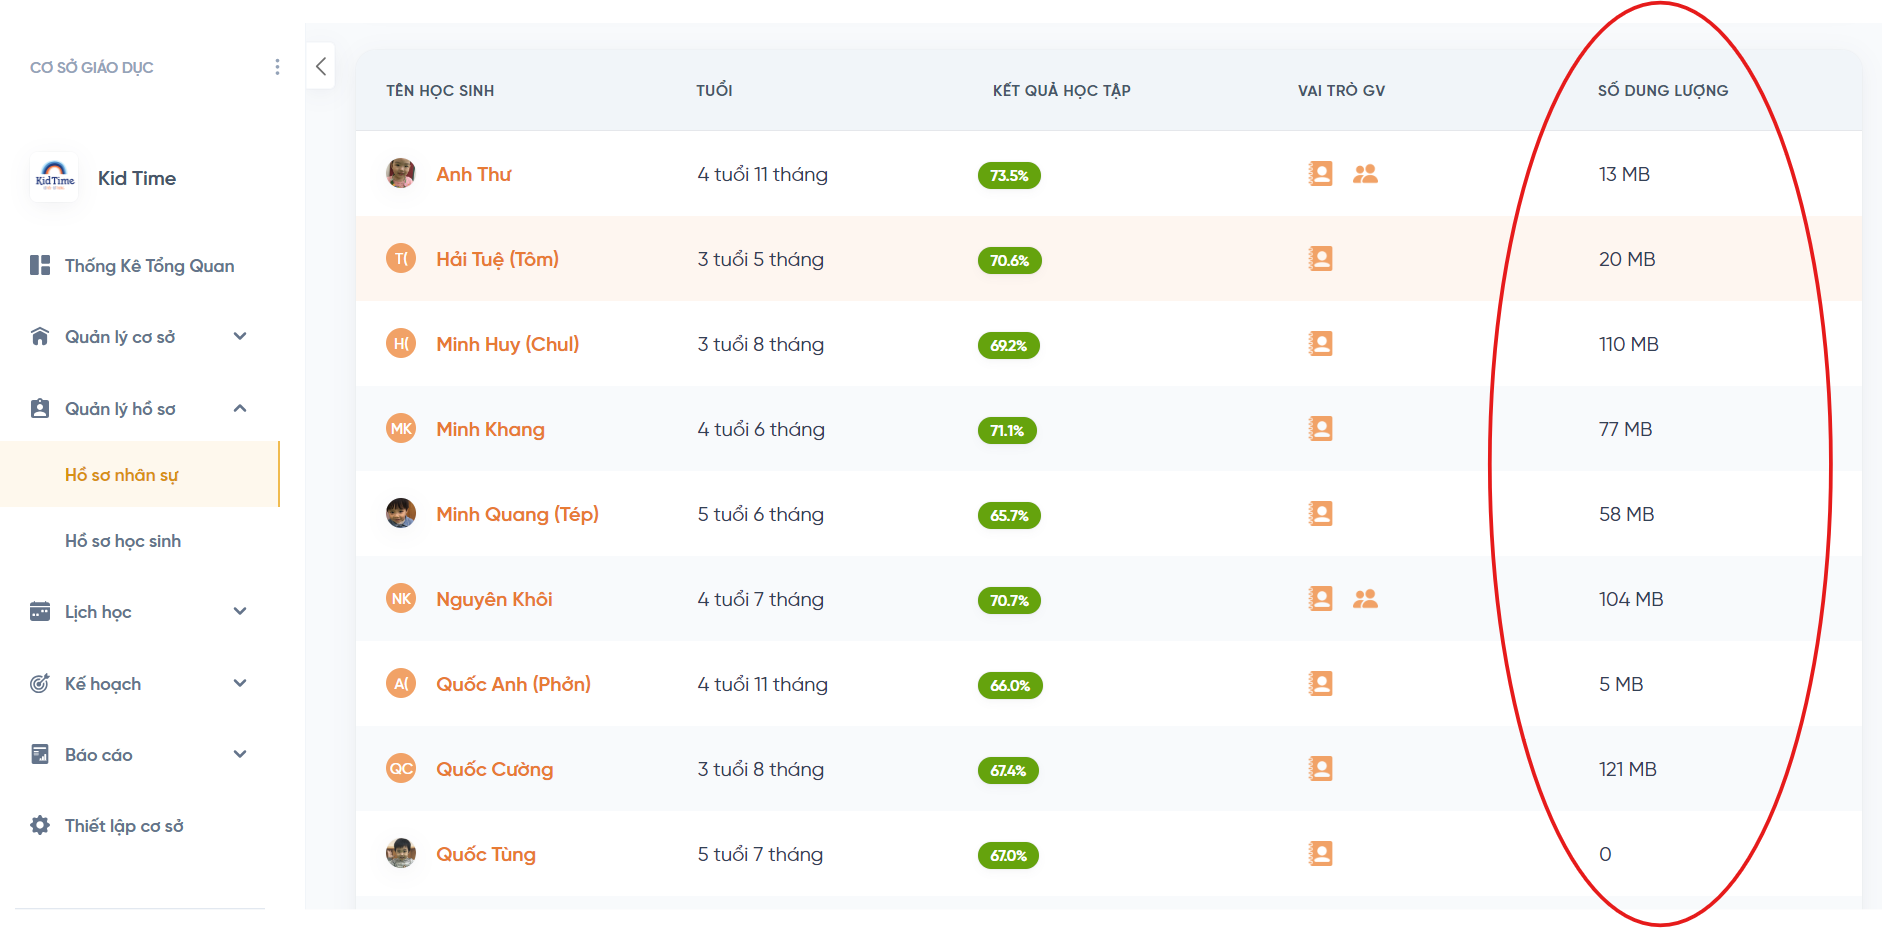Viewport: 1882px width, 928px height.
Task: Click the Kid Time logo
Action: coord(55,179)
